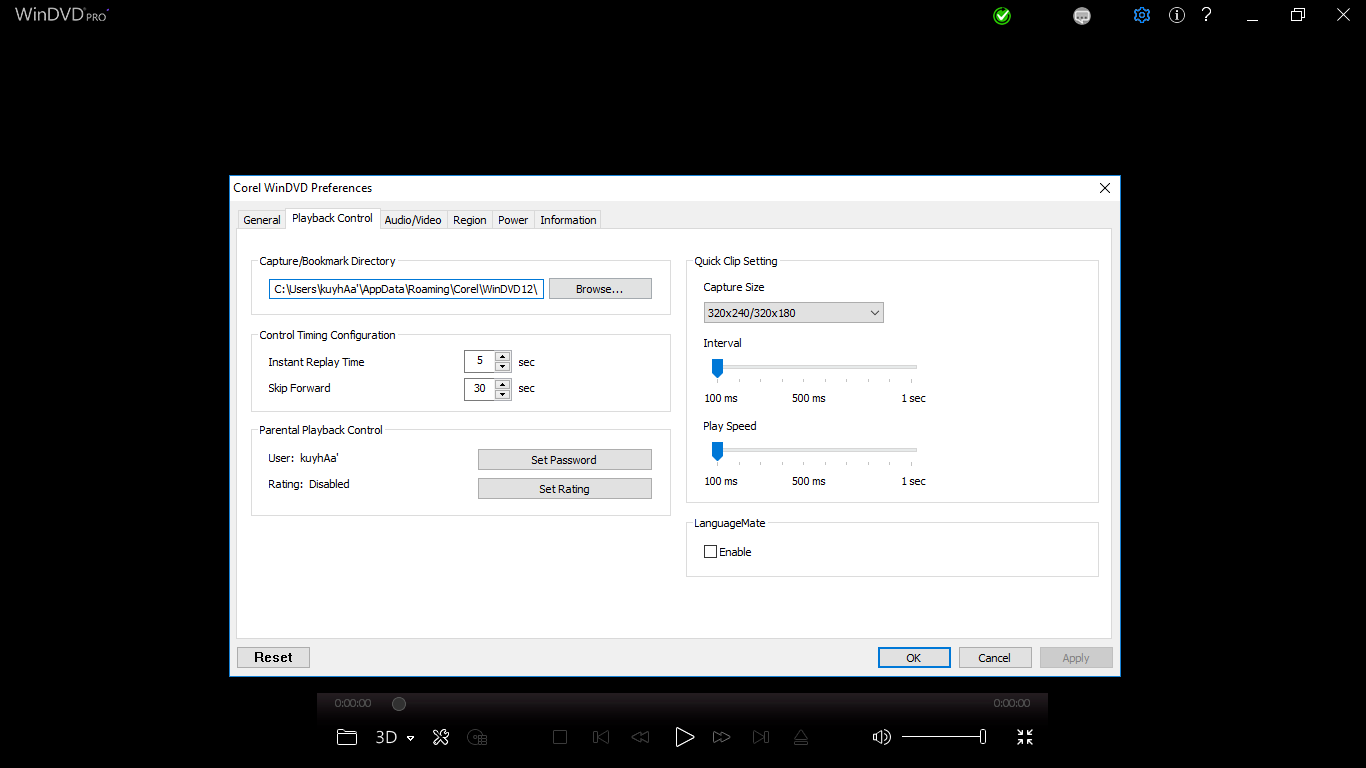1366x768 pixels.
Task: Switch to the Region tab
Action: (470, 220)
